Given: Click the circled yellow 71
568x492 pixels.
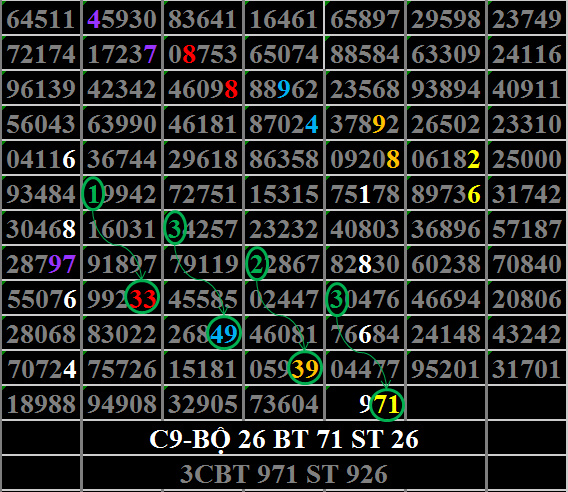Looking at the screenshot, I should (x=387, y=404).
